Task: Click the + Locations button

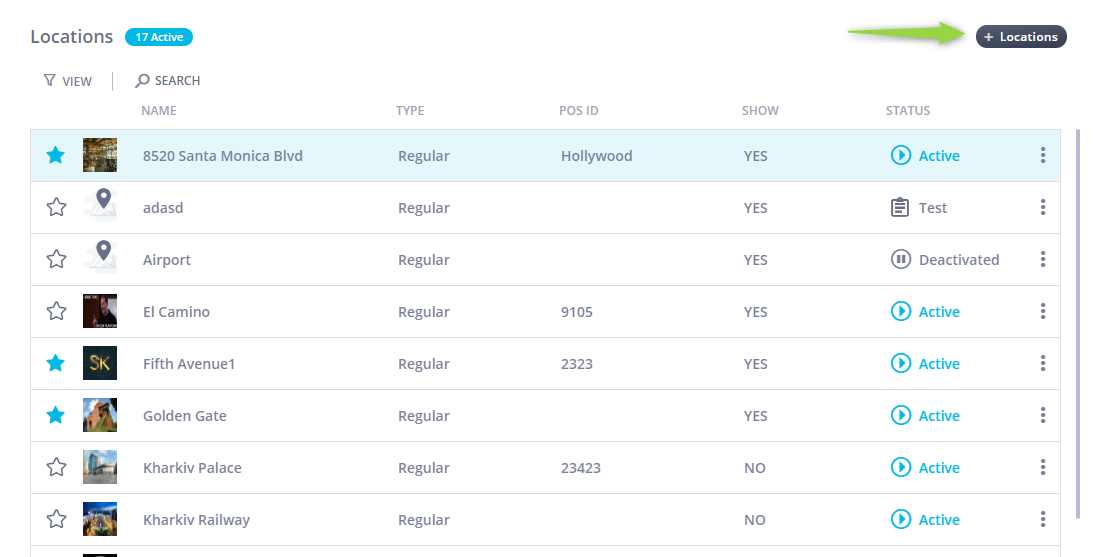Action: click(1021, 37)
